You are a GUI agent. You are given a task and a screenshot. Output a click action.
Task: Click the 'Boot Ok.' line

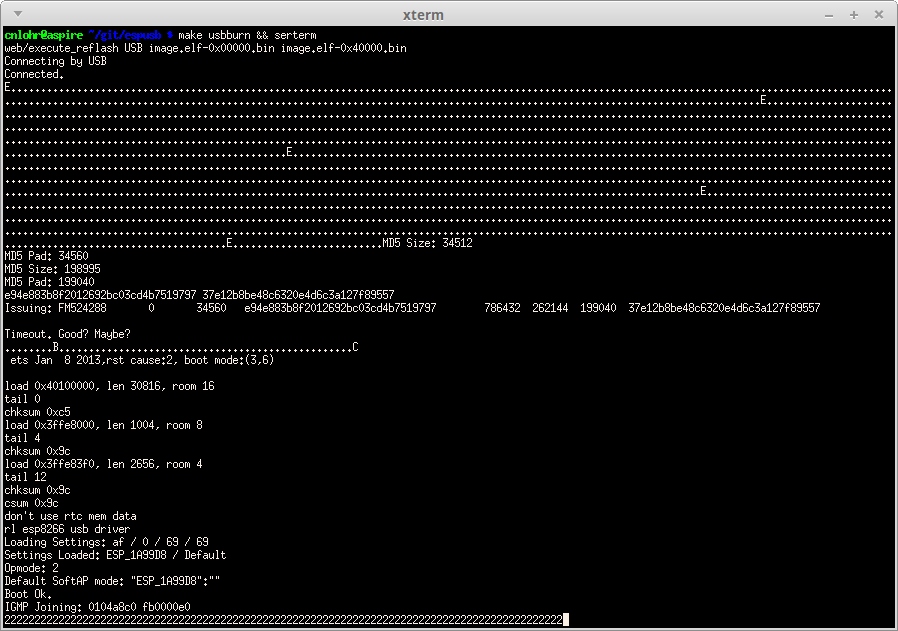click(x=28, y=594)
